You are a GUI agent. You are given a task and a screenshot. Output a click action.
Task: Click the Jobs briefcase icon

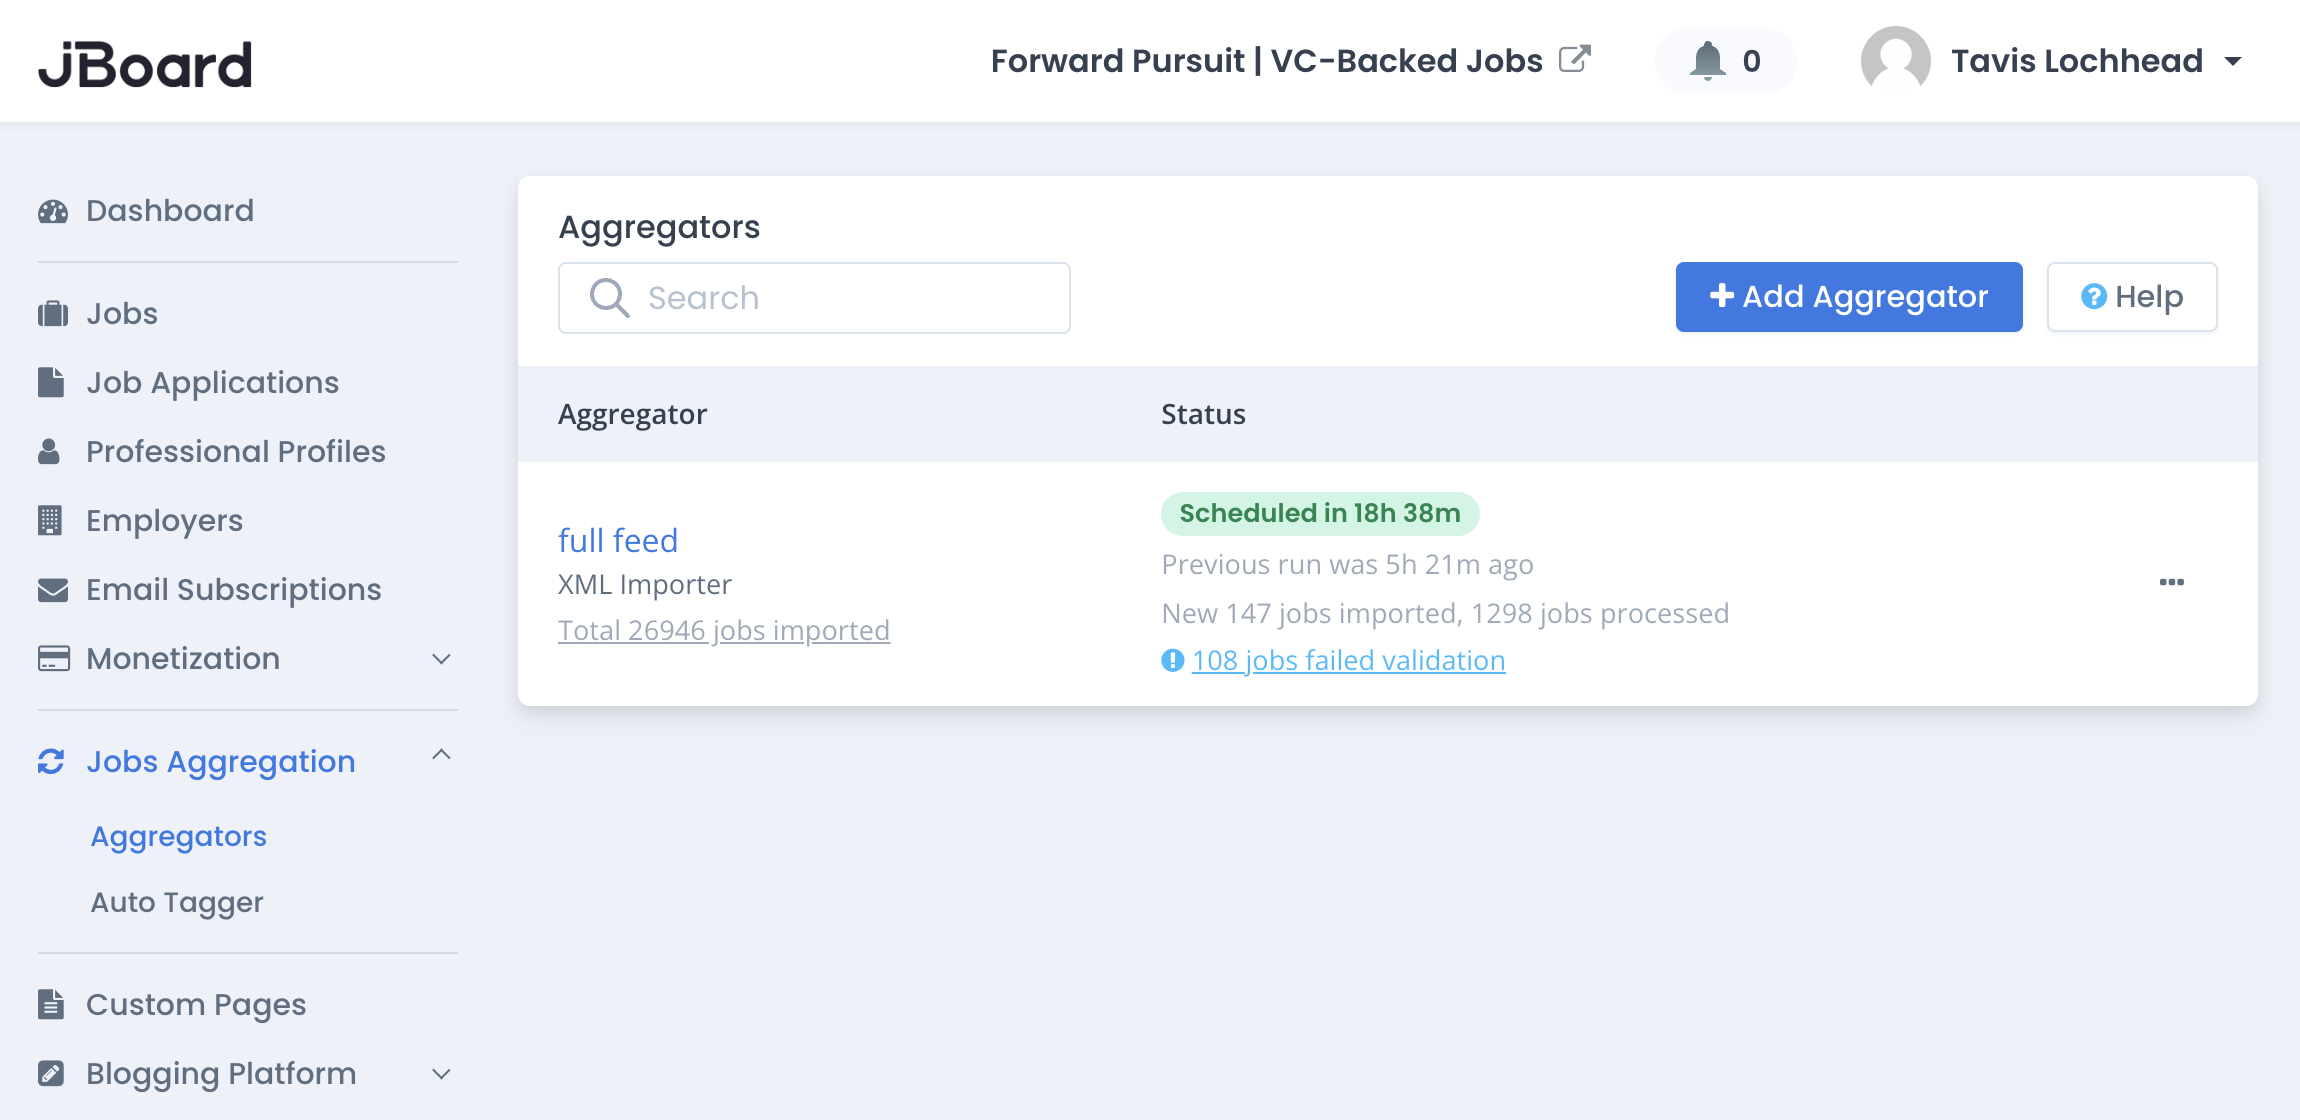[x=52, y=312]
